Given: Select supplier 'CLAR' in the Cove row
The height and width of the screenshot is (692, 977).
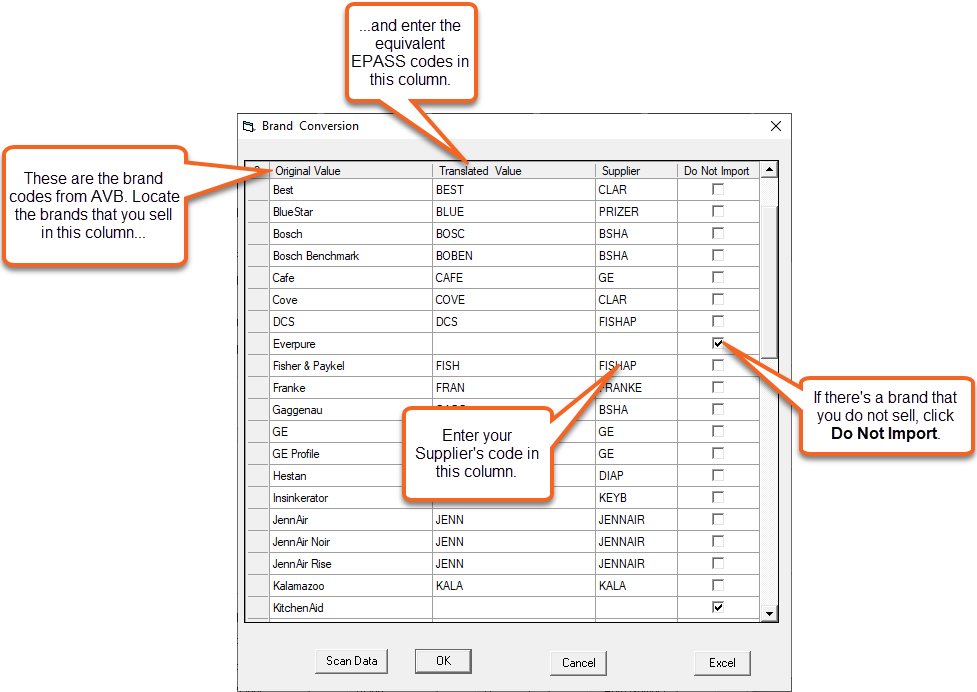Looking at the screenshot, I should (x=636, y=300).
